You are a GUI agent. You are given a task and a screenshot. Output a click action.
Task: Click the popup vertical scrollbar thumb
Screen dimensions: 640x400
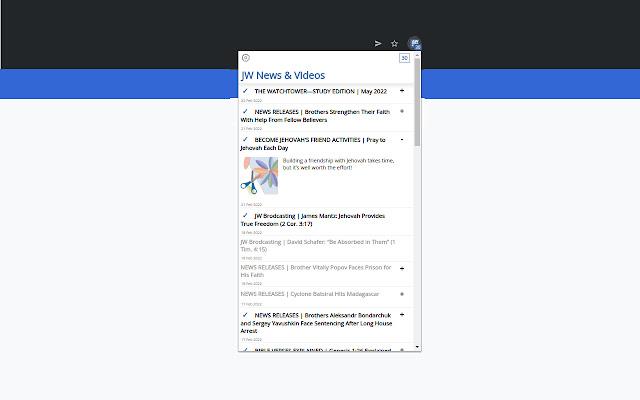[x=417, y=102]
